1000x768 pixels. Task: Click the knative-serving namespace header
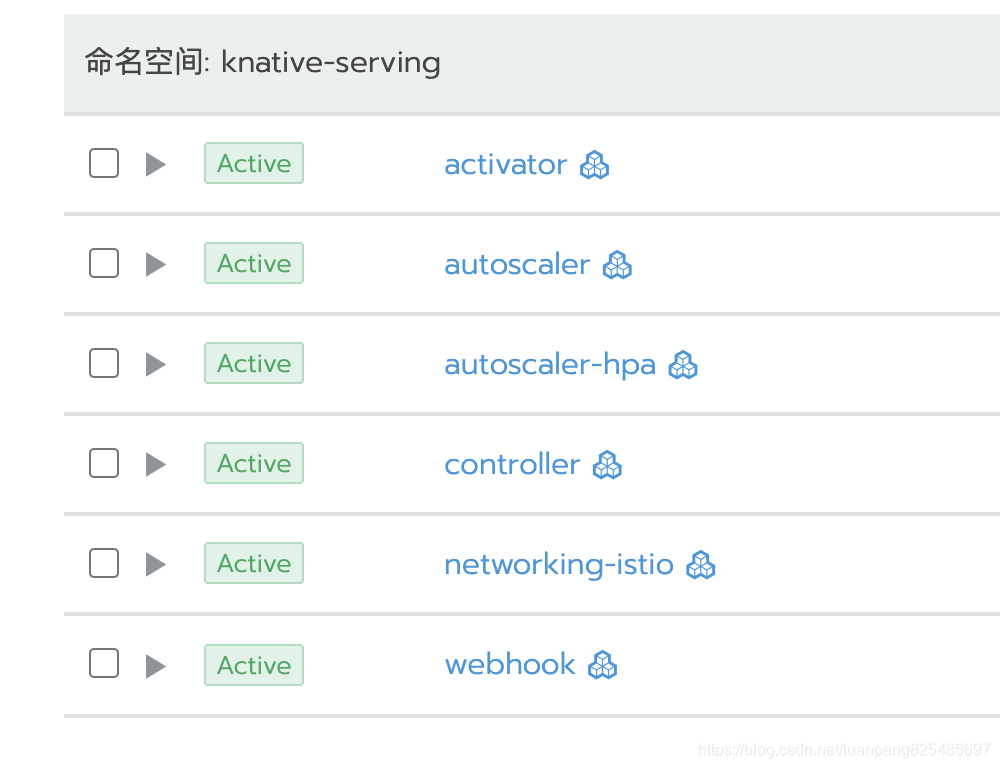532,63
